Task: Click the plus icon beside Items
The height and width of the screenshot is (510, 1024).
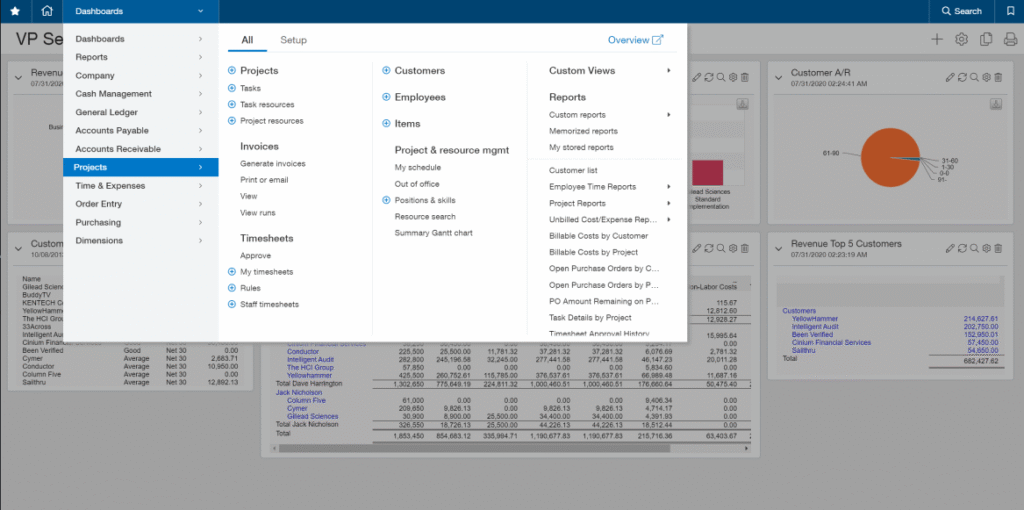Action: pos(386,123)
